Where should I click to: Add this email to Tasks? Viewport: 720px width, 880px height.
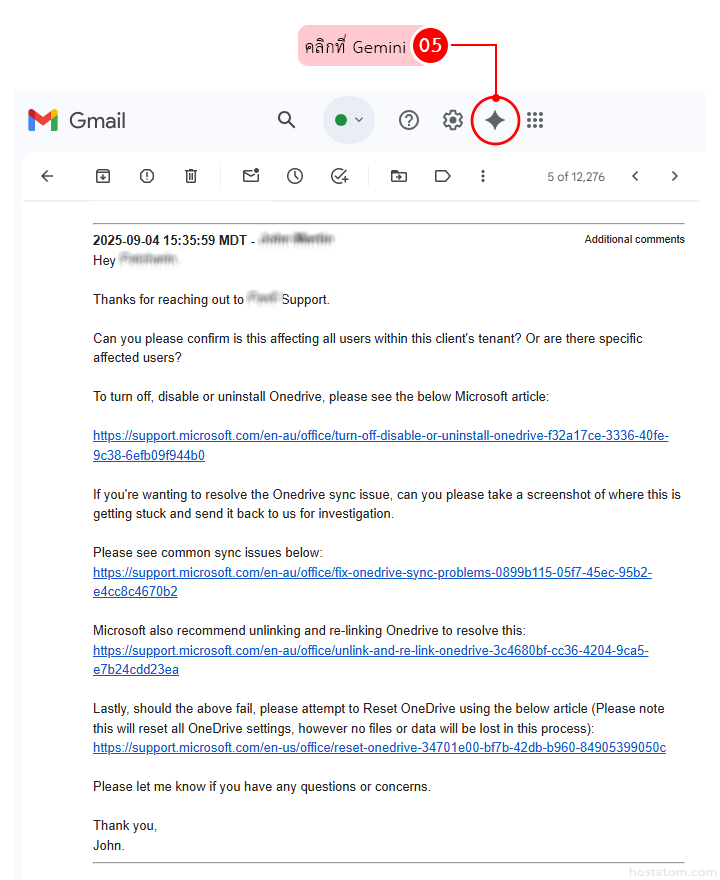point(340,176)
